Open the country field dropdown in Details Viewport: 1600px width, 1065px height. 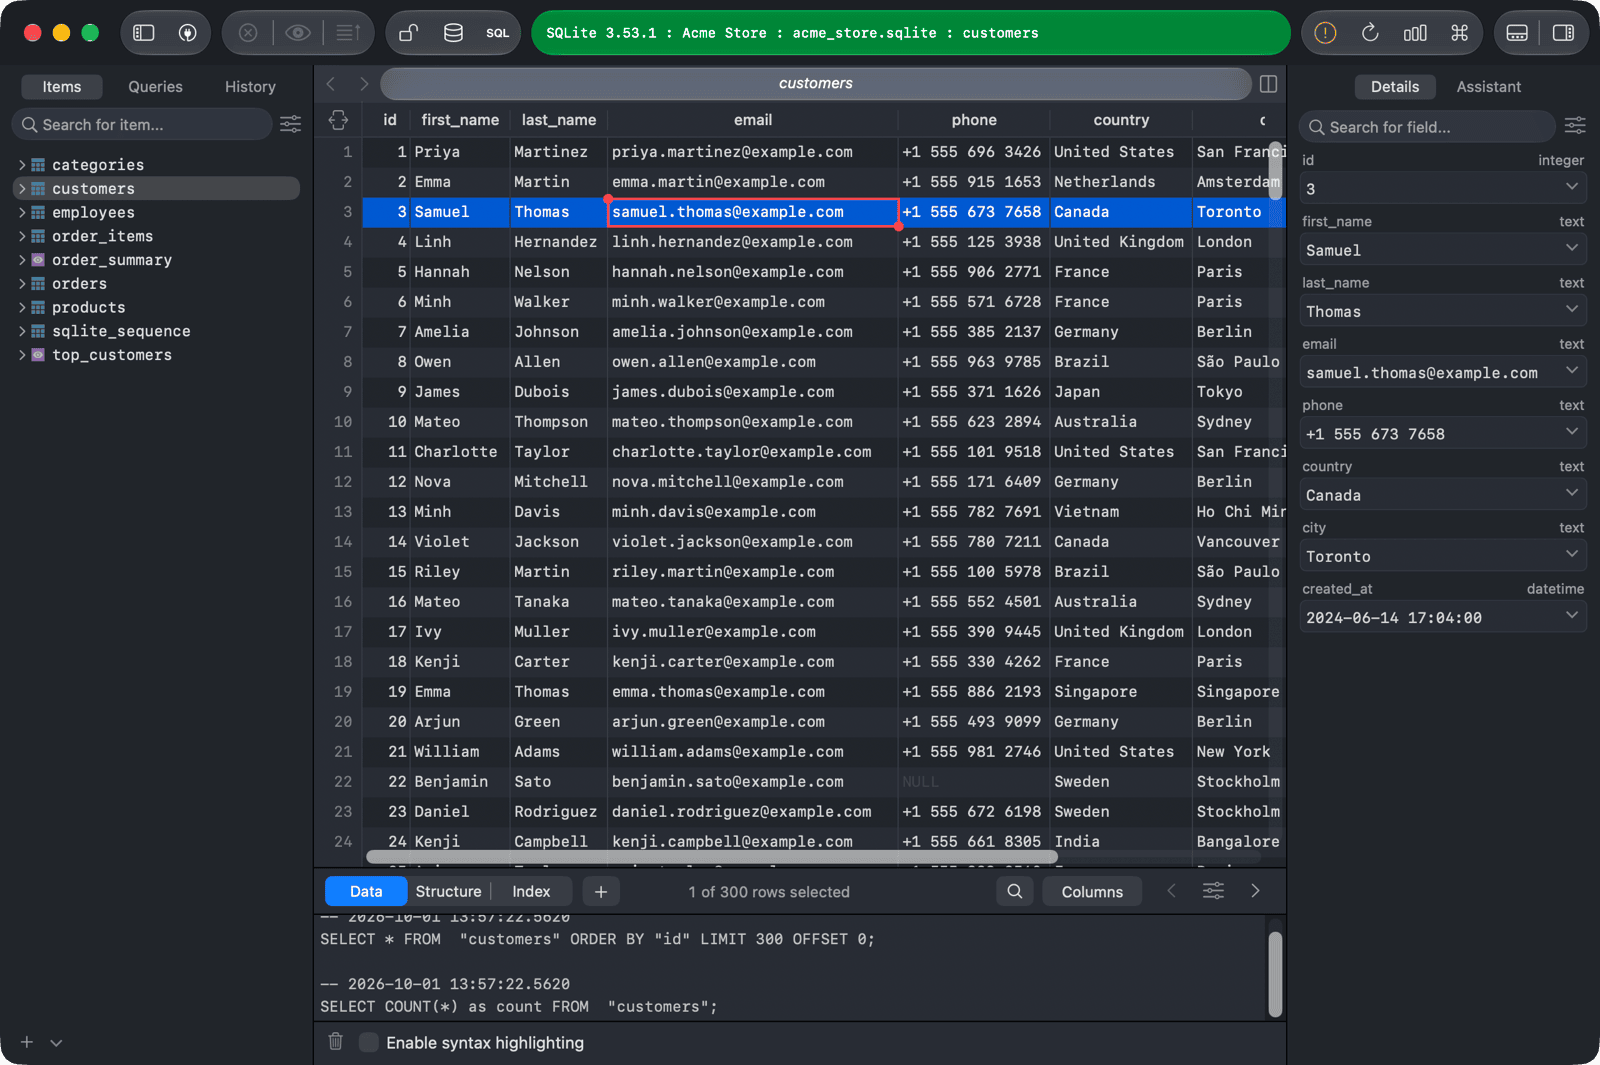click(x=1572, y=494)
